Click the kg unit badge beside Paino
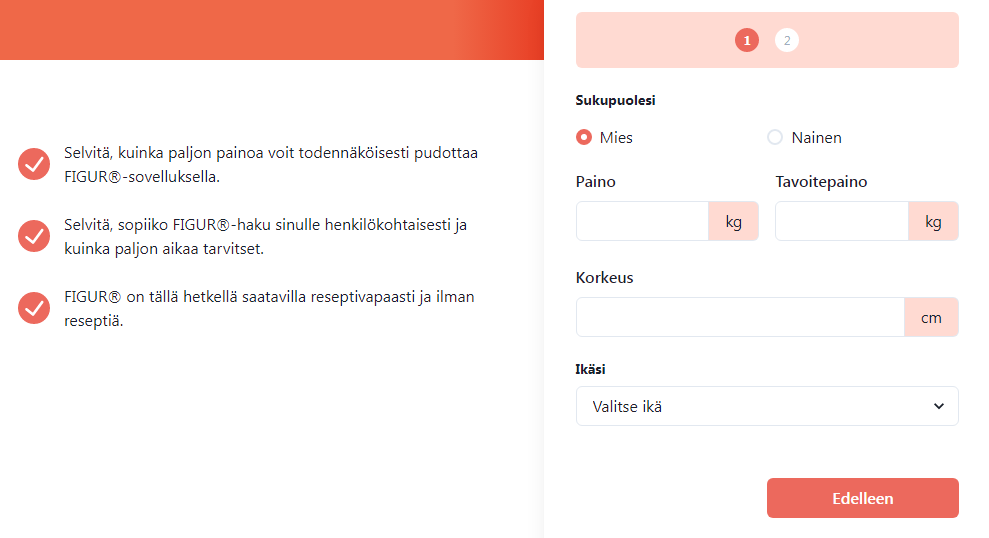This screenshot has height=538, width=989. pos(733,221)
